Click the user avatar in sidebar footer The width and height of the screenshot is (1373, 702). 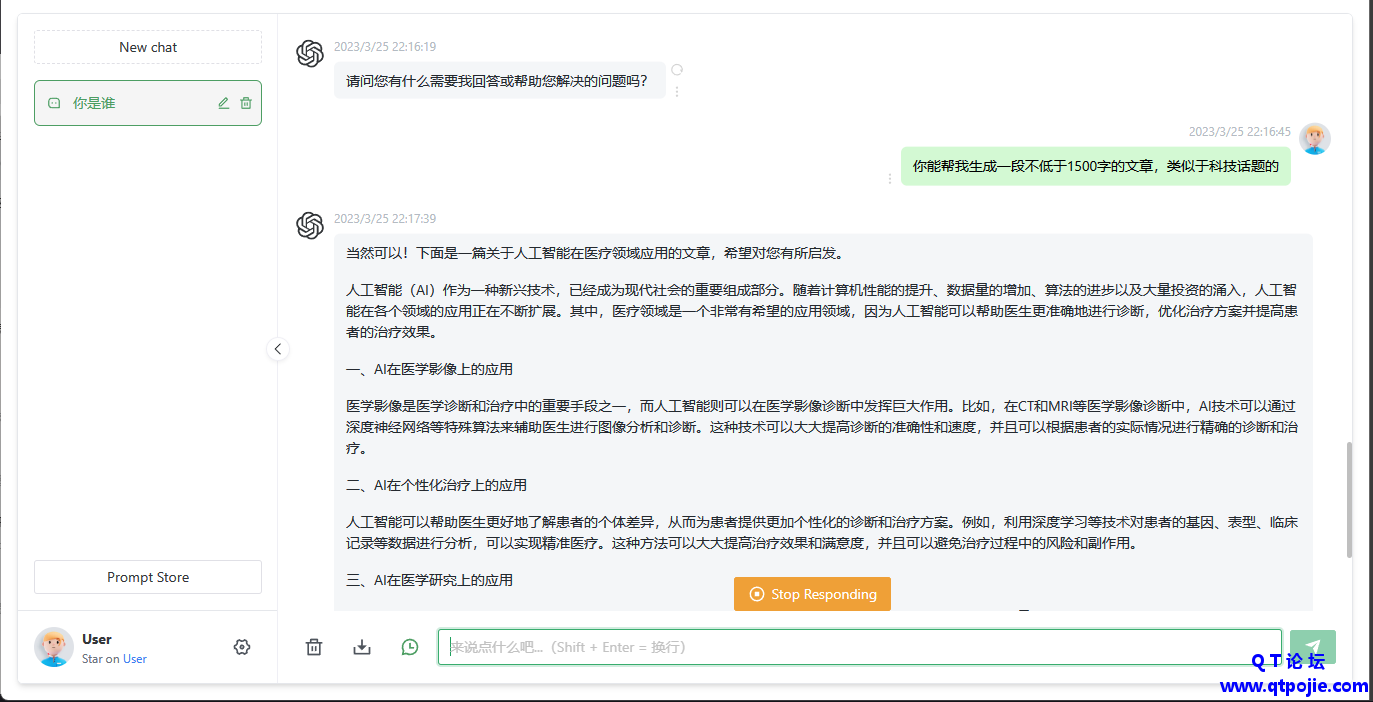54,647
